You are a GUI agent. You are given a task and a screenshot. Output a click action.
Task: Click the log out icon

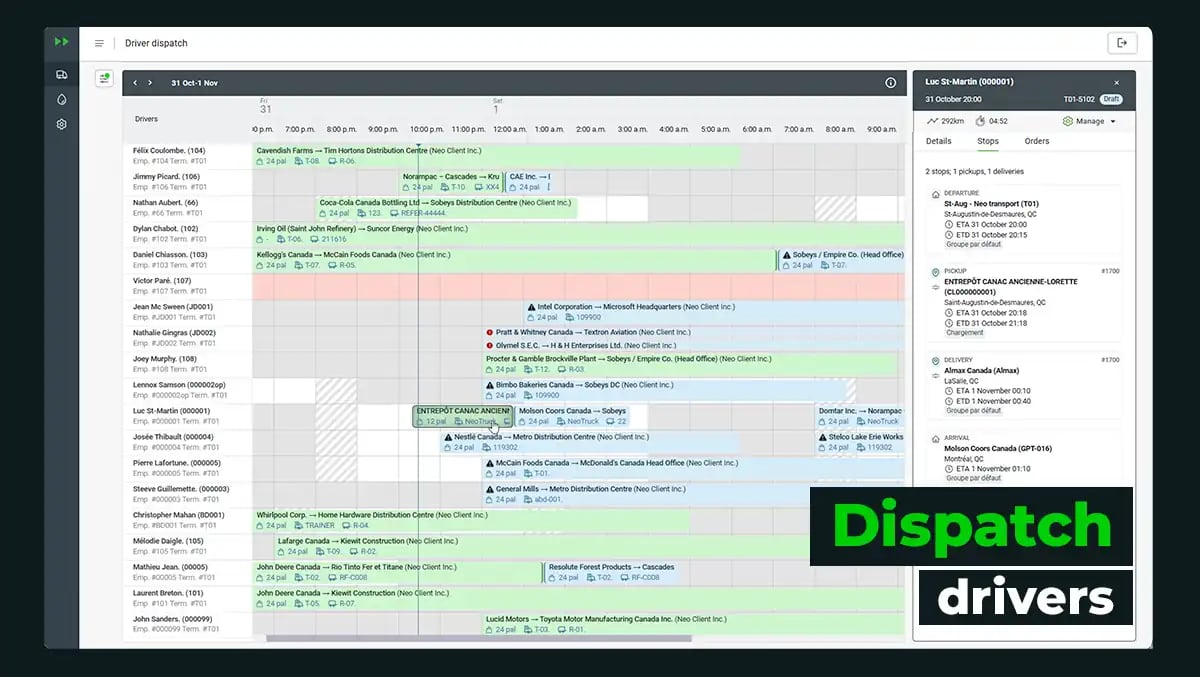(x=1122, y=43)
